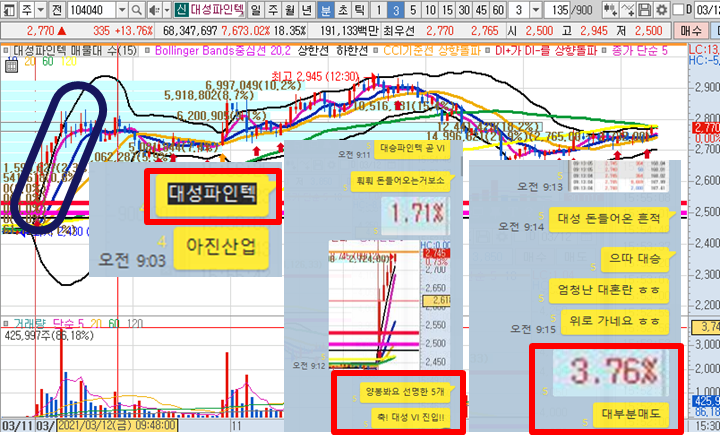
Task: Set interval to 45 minutes
Action: point(482,10)
